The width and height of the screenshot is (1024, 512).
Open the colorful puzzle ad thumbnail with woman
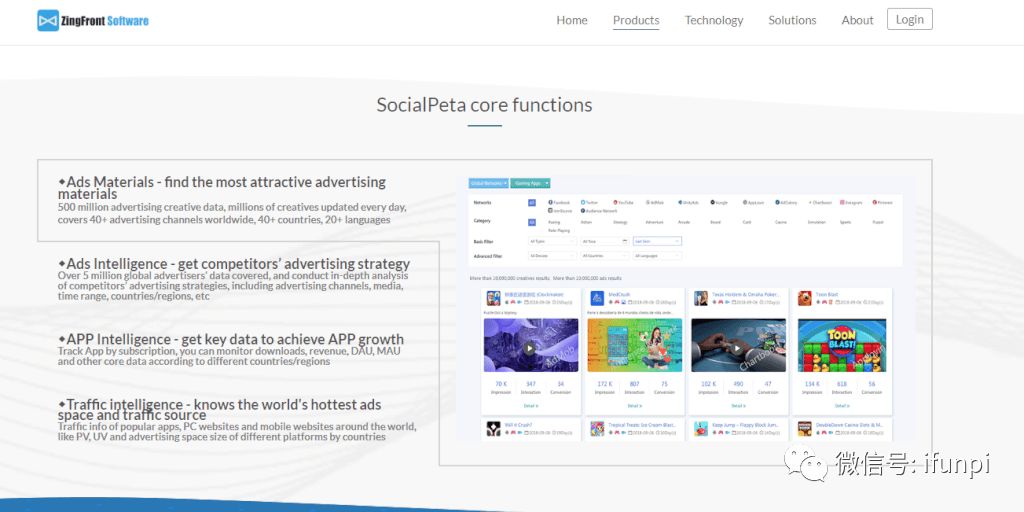[634, 345]
